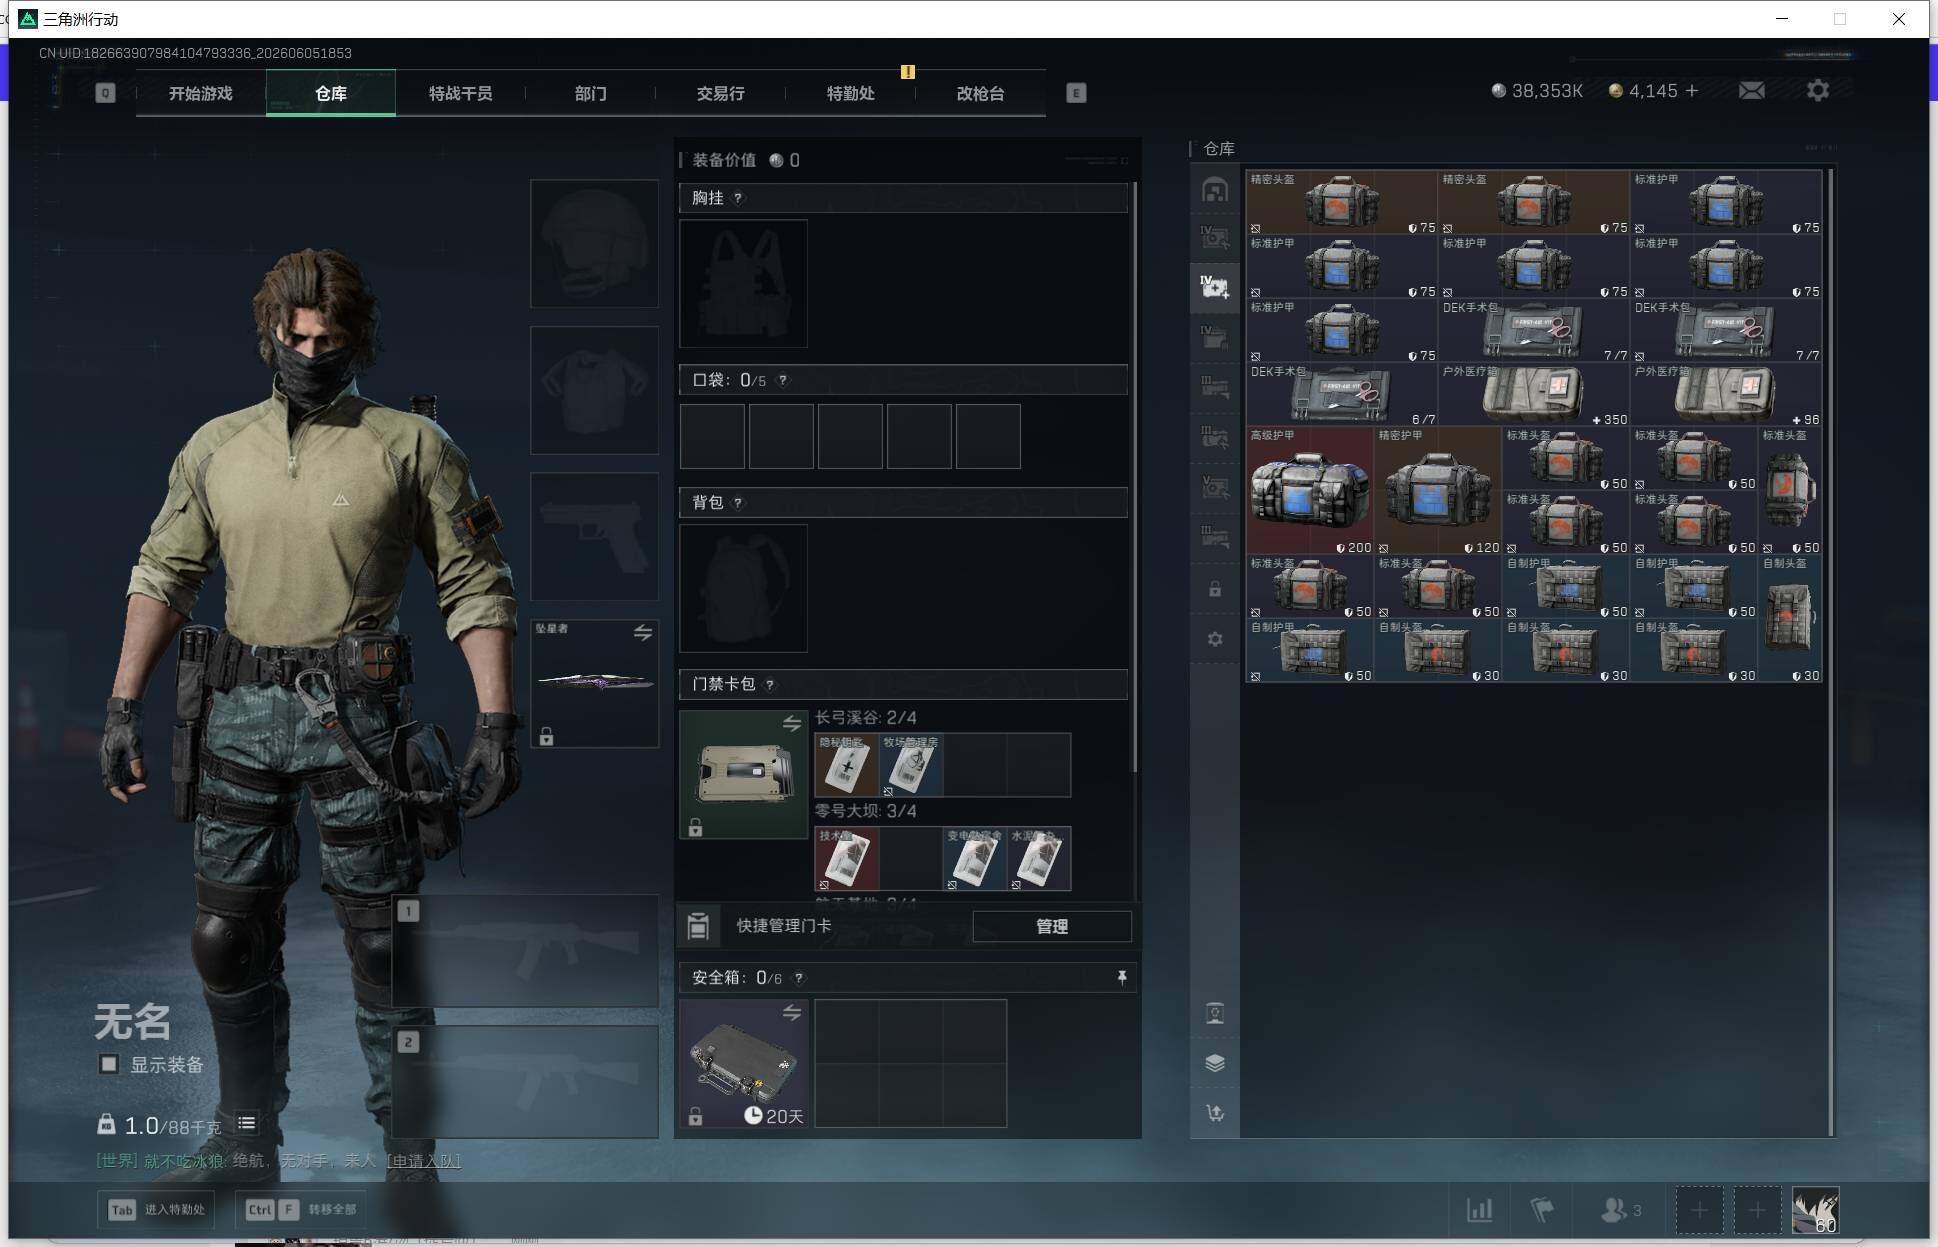Click the swap icon on keycard case
This screenshot has height=1247, width=1938.
point(791,723)
